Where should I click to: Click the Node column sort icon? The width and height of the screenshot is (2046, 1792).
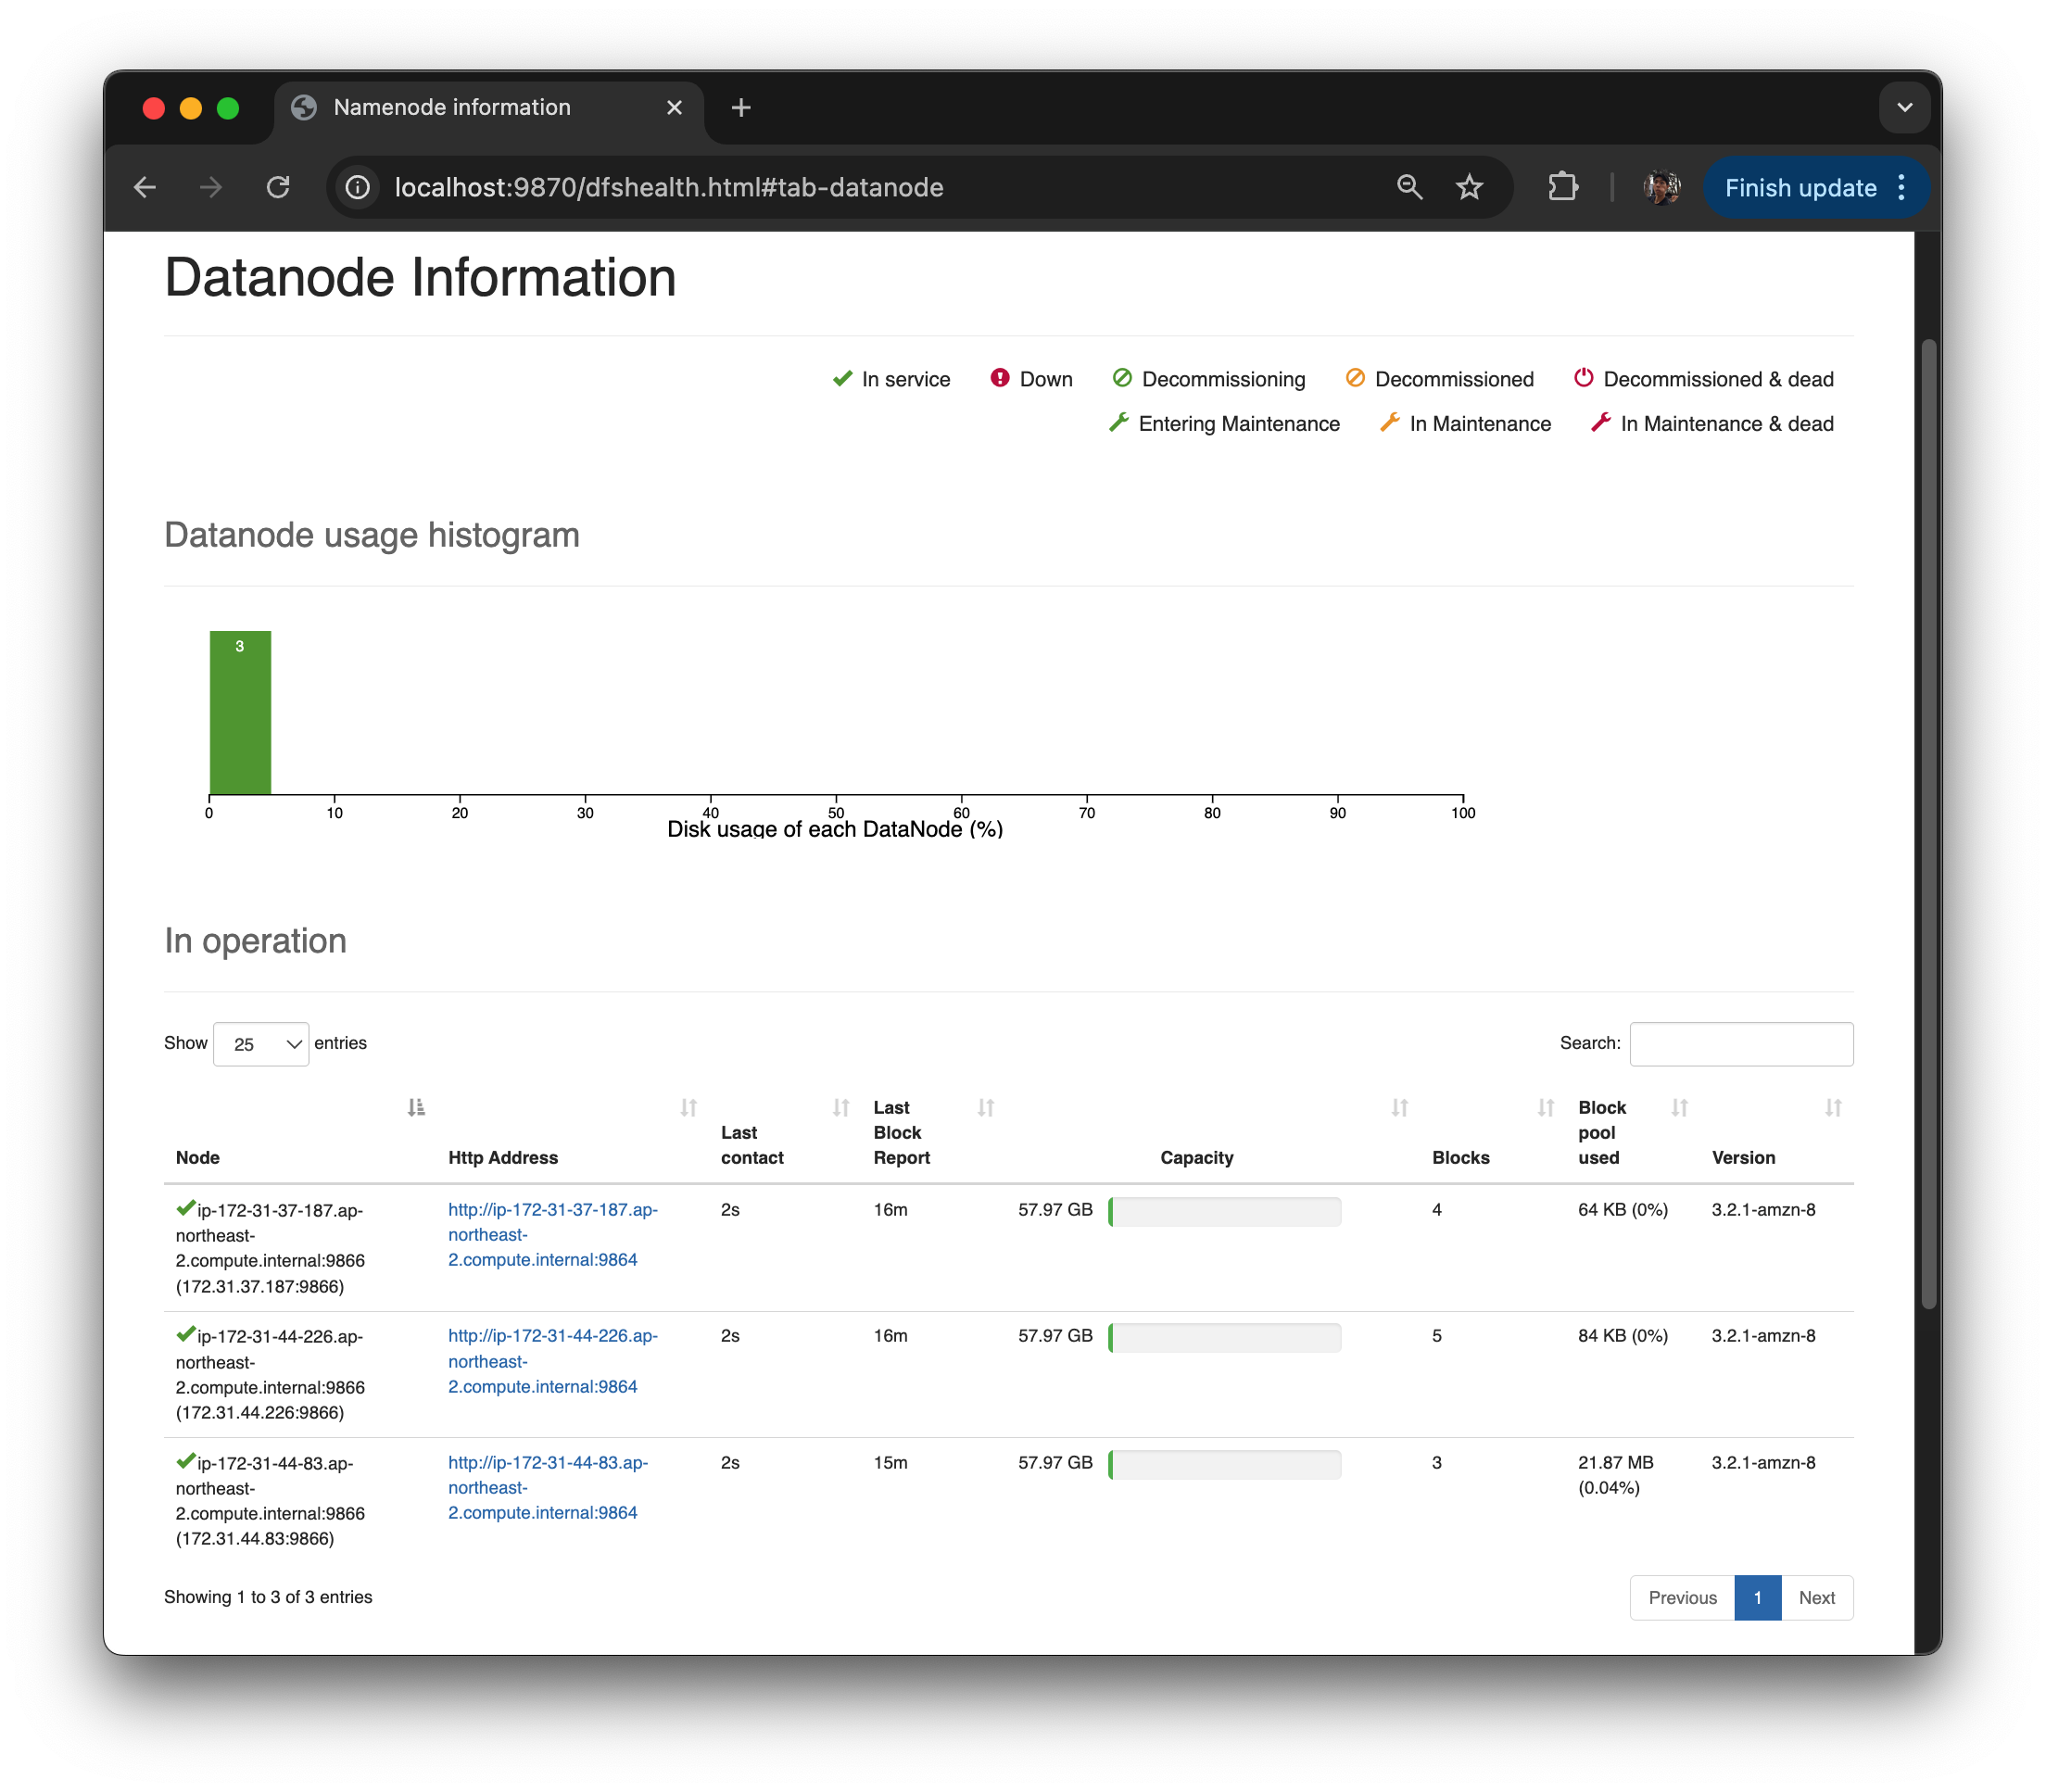416,1107
